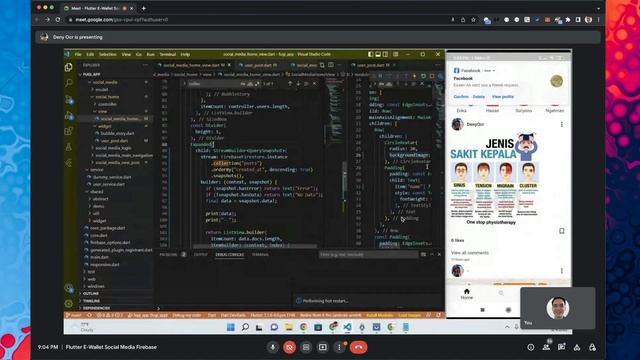
Task: Click Confirm in the Facebook friend request notification
Action: pos(461,97)
